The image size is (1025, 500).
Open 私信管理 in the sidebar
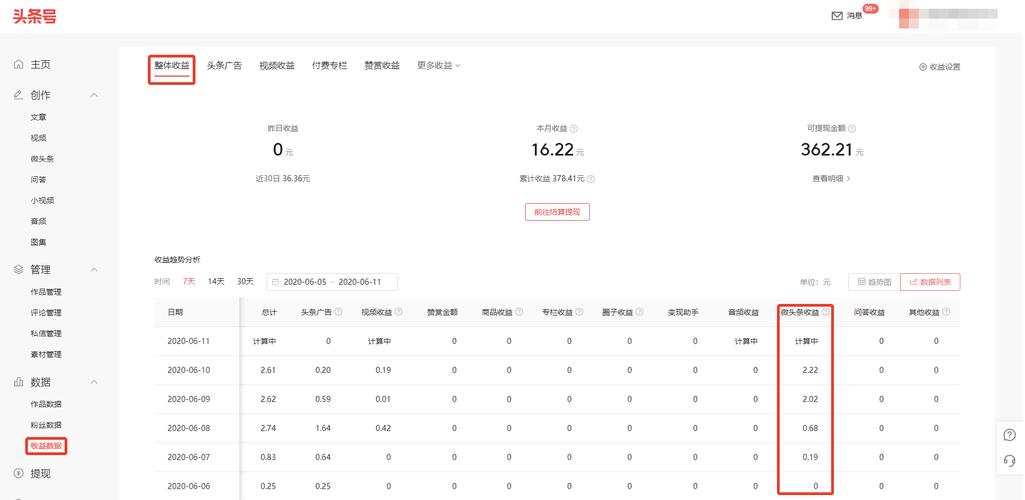pyautogui.click(x=46, y=333)
